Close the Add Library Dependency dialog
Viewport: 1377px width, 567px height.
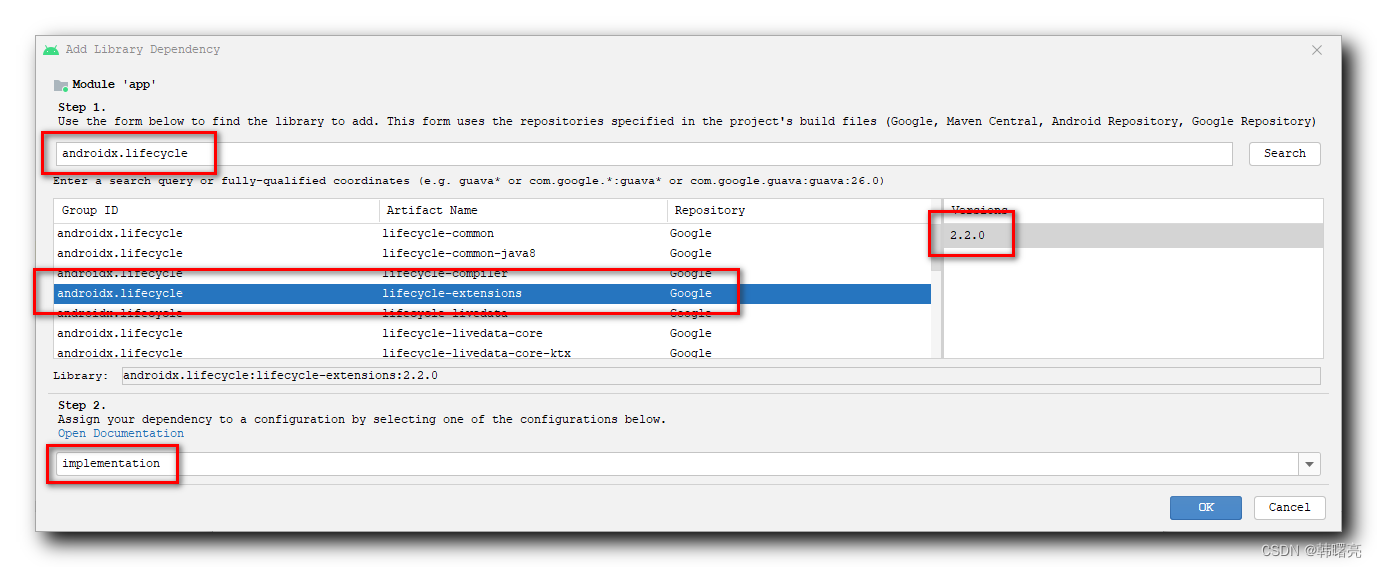[x=1317, y=50]
